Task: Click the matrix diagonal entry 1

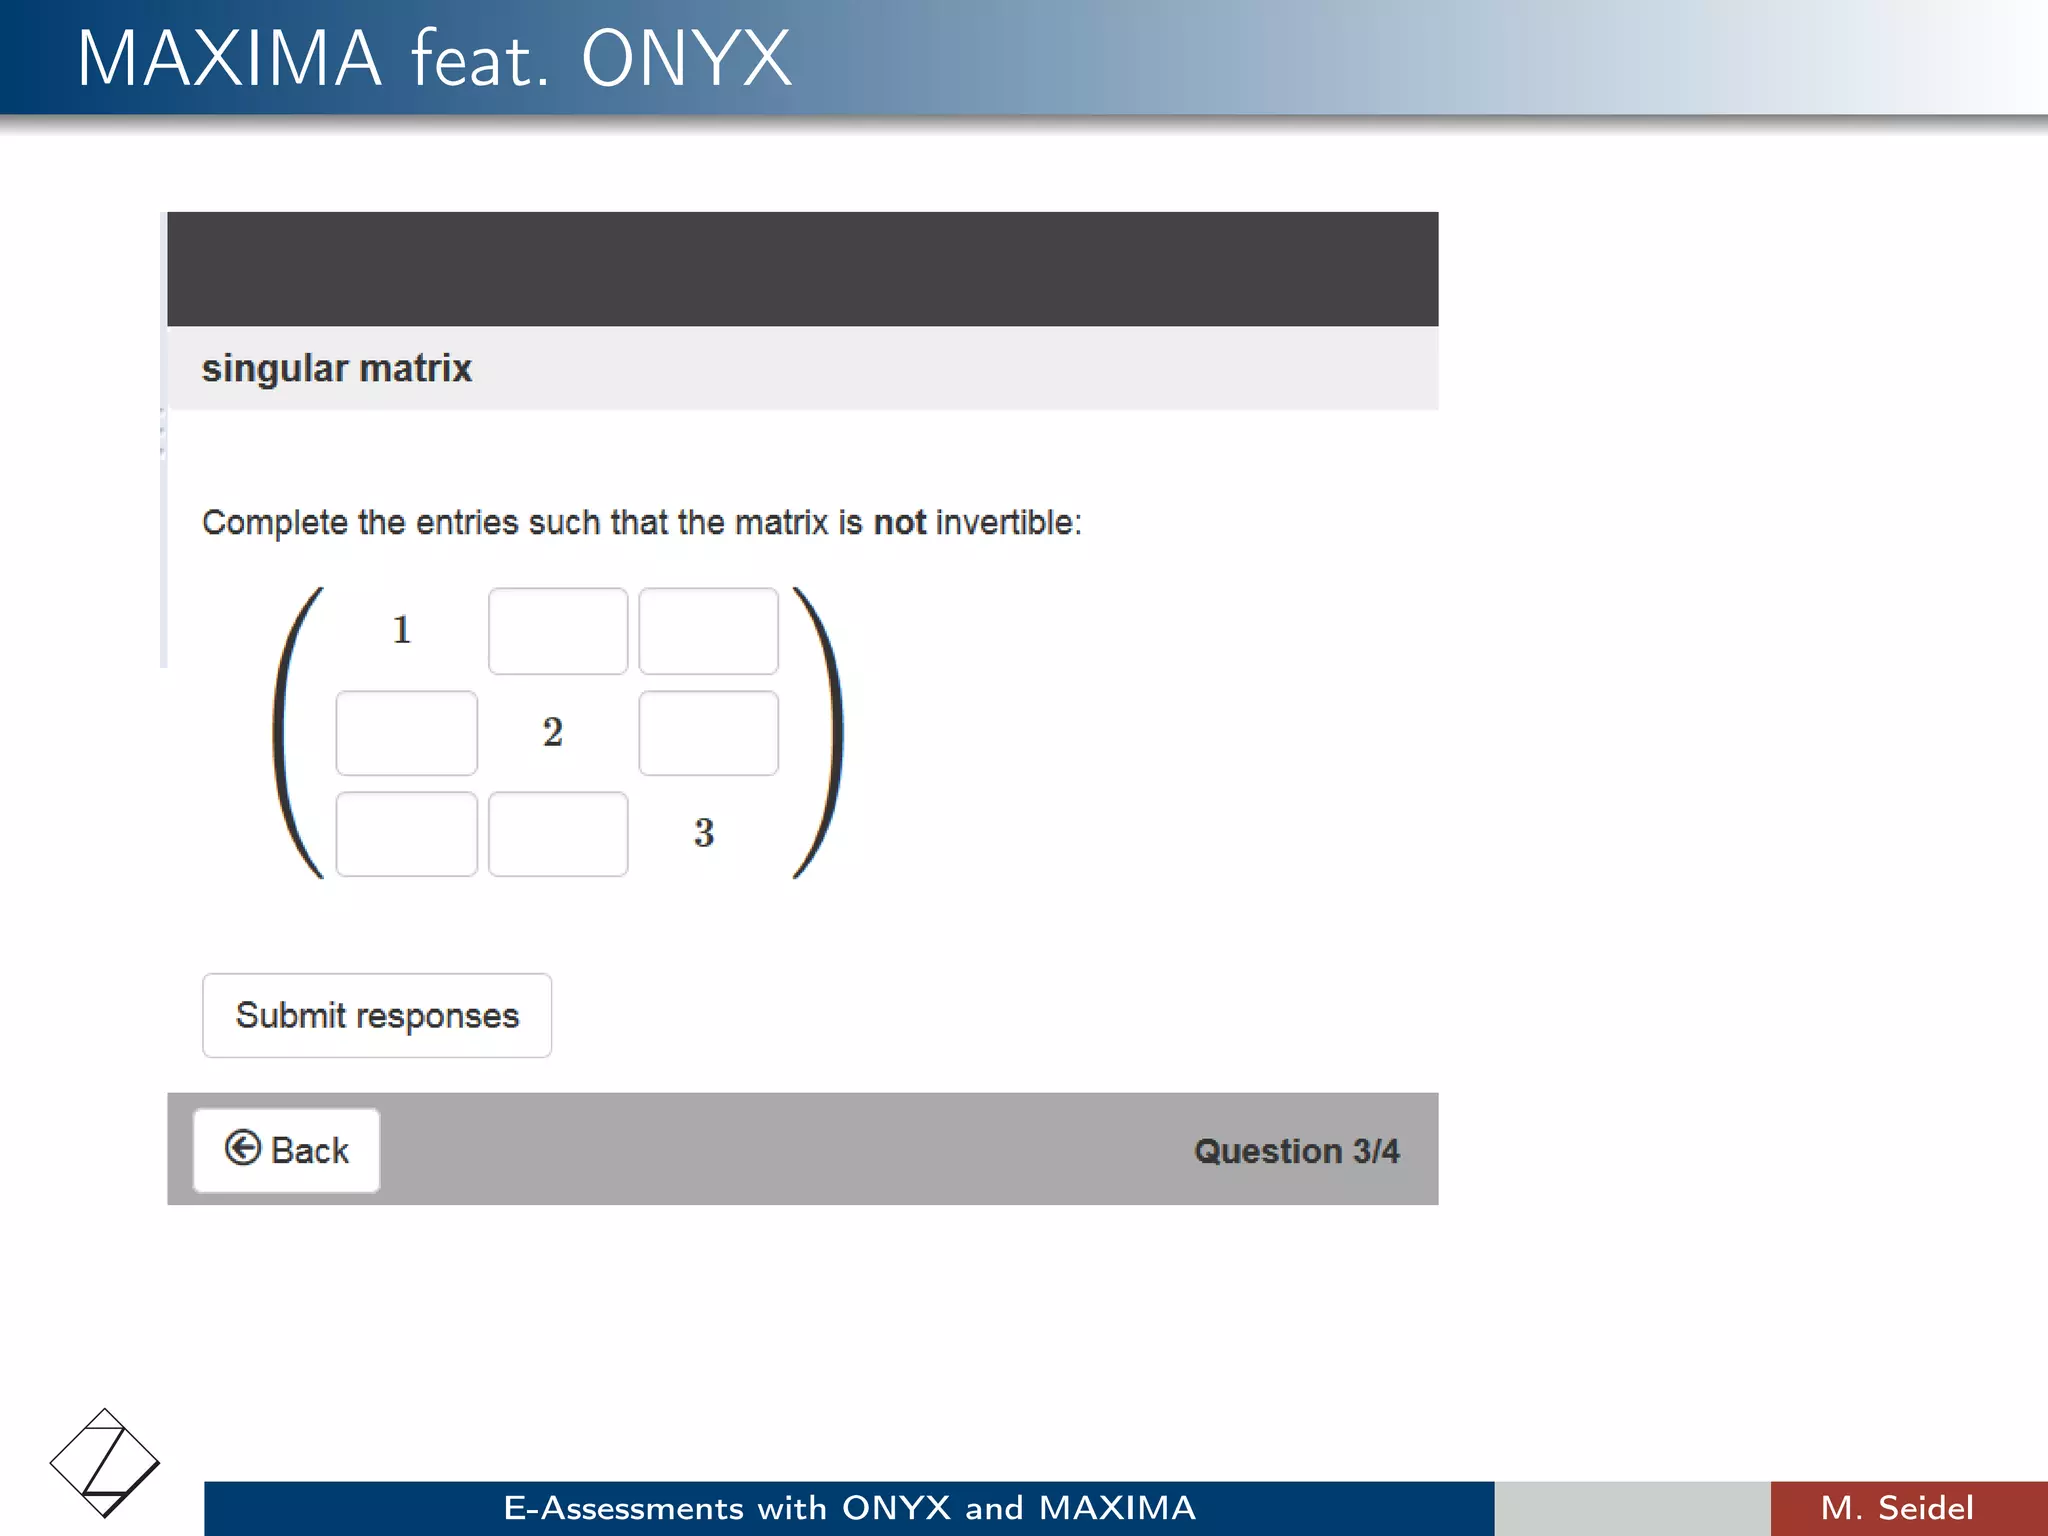Action: pyautogui.click(x=402, y=630)
